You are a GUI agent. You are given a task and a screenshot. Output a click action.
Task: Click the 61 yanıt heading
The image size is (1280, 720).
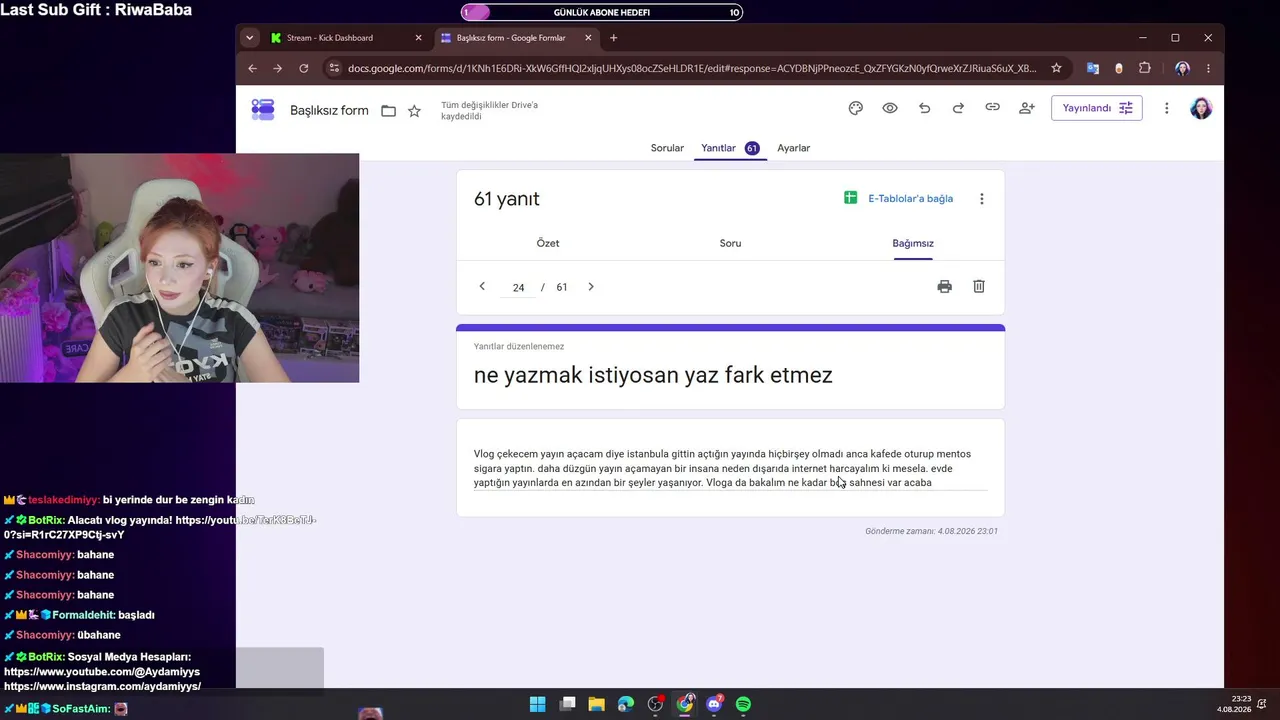(506, 199)
